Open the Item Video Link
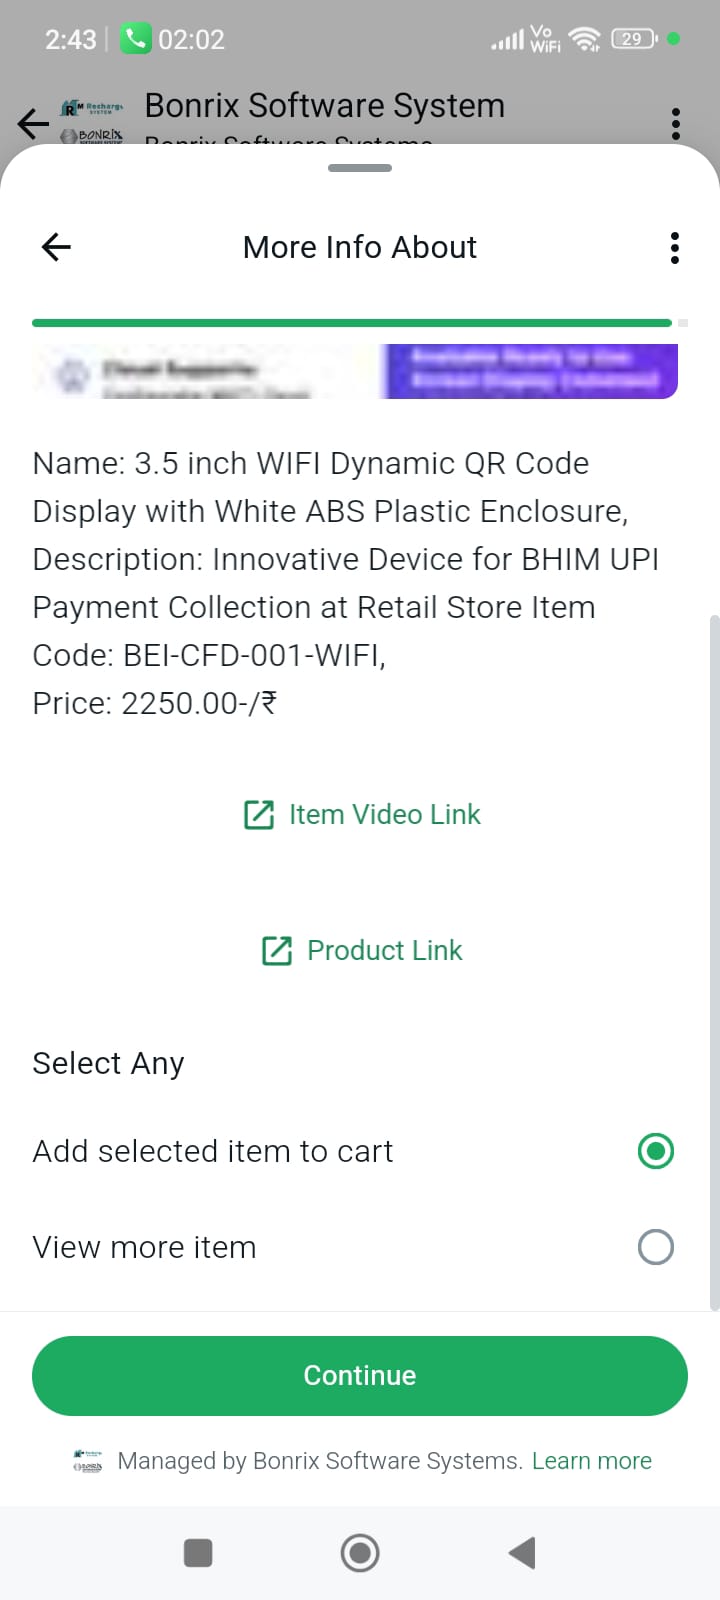The width and height of the screenshot is (720, 1600). tap(384, 815)
